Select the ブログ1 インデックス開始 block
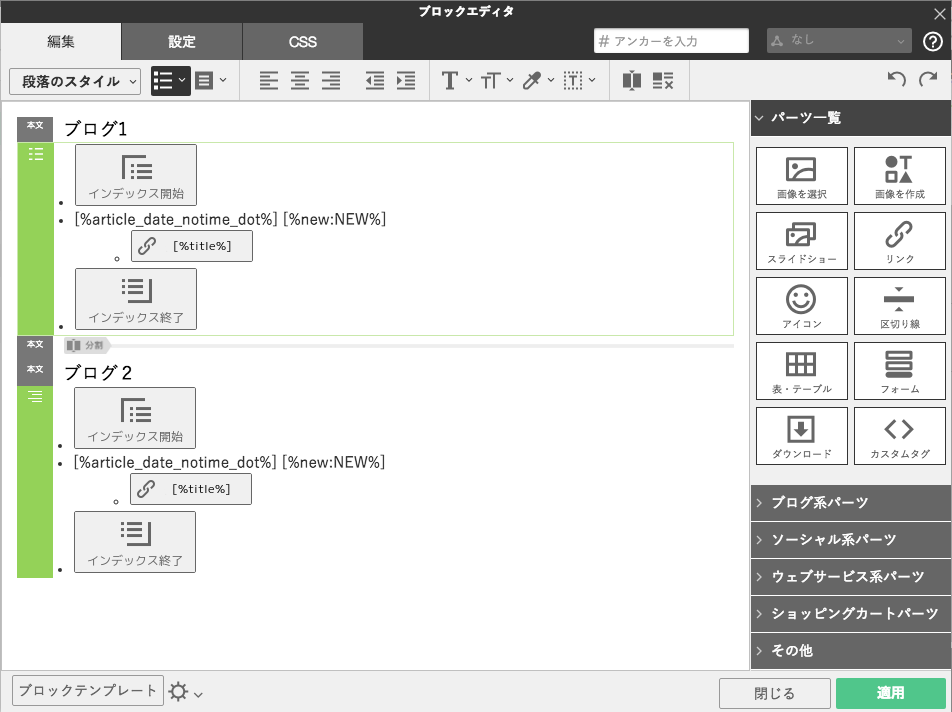952x712 pixels. pos(136,175)
